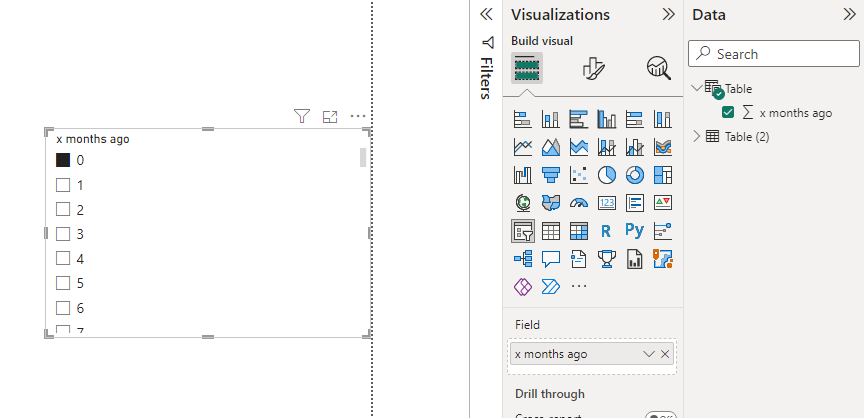Screen dimensions: 864x418
Task: Click the Slicer visual icon
Action: [522, 231]
